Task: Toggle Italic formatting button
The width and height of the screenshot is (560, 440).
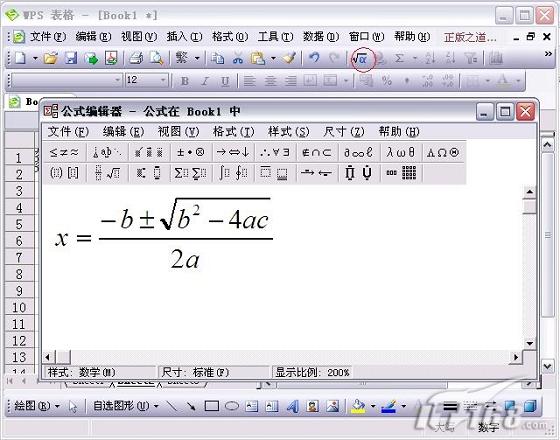Action: tap(205, 81)
